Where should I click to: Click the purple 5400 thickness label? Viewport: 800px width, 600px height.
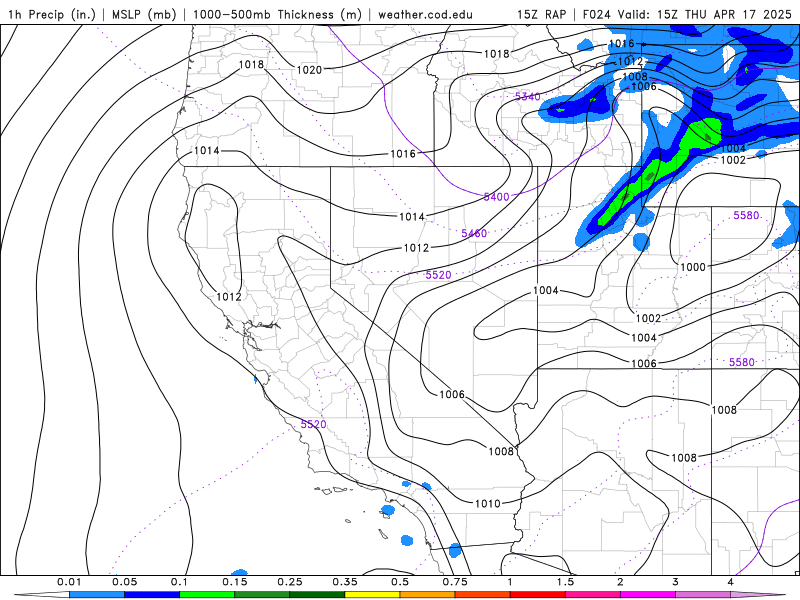(x=496, y=197)
